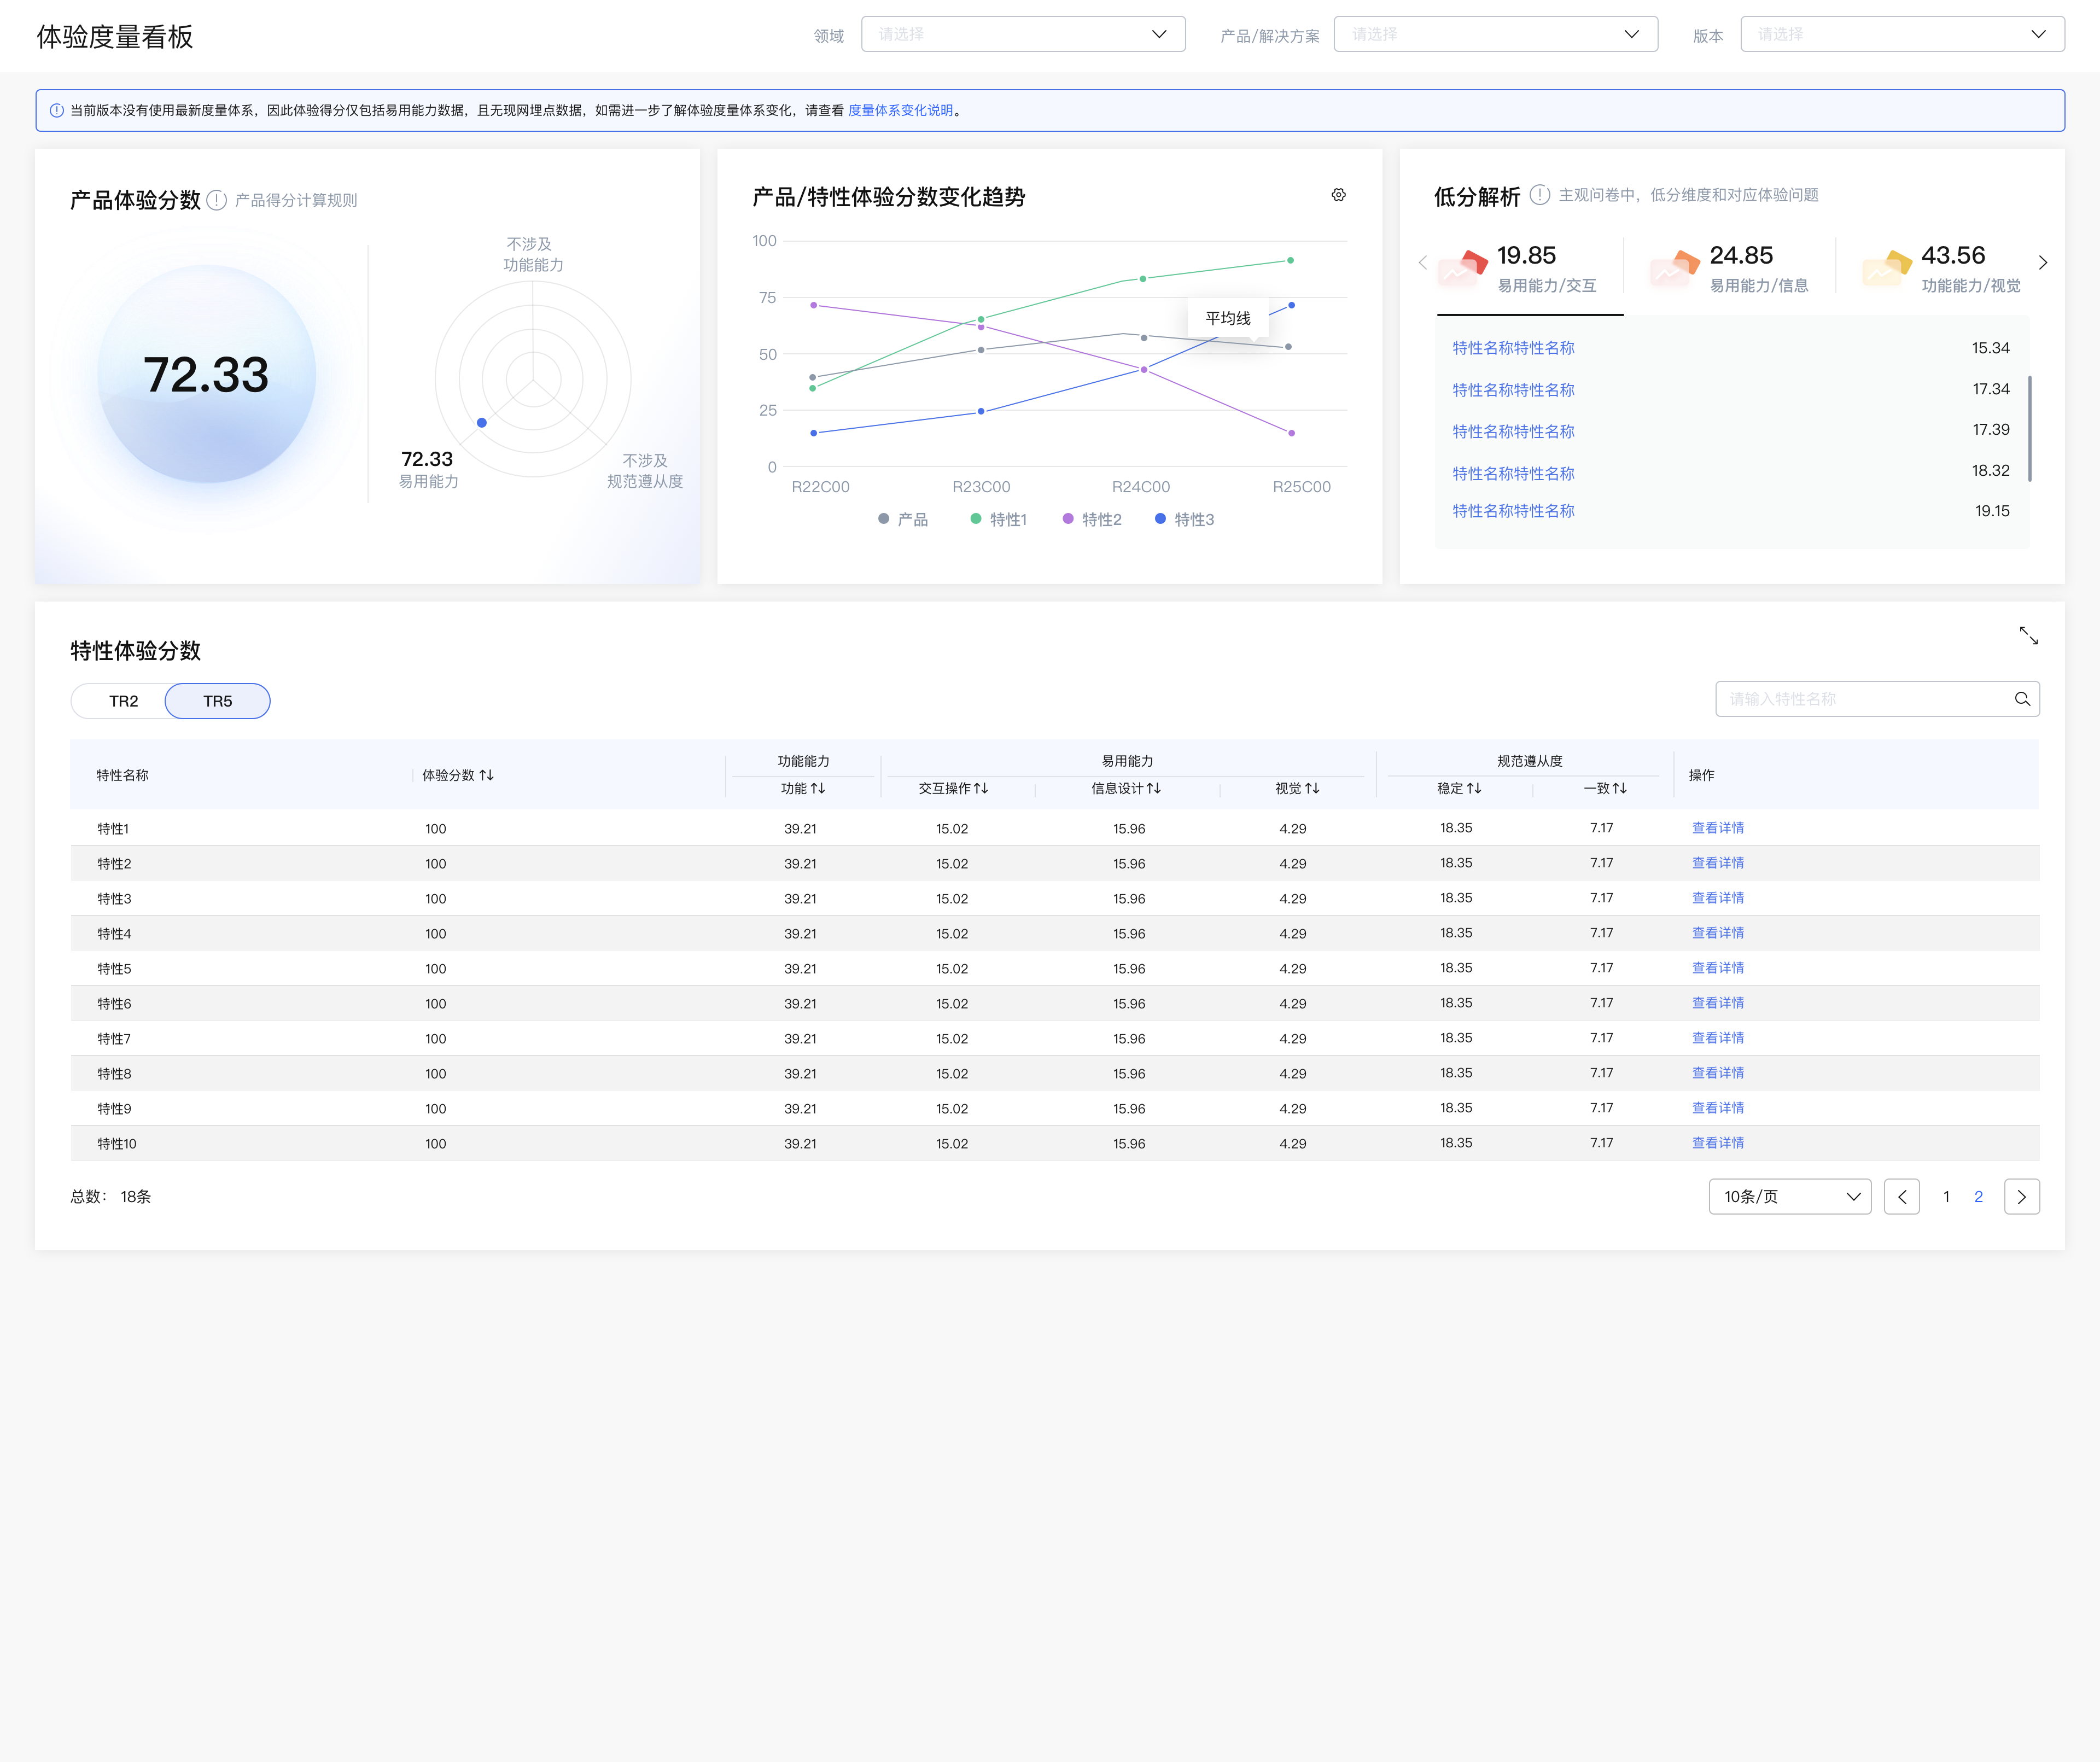Viewport: 2100px width, 1762px height.
Task: Click yellow icon of 功能能力/视觉 card
Action: point(1887,269)
